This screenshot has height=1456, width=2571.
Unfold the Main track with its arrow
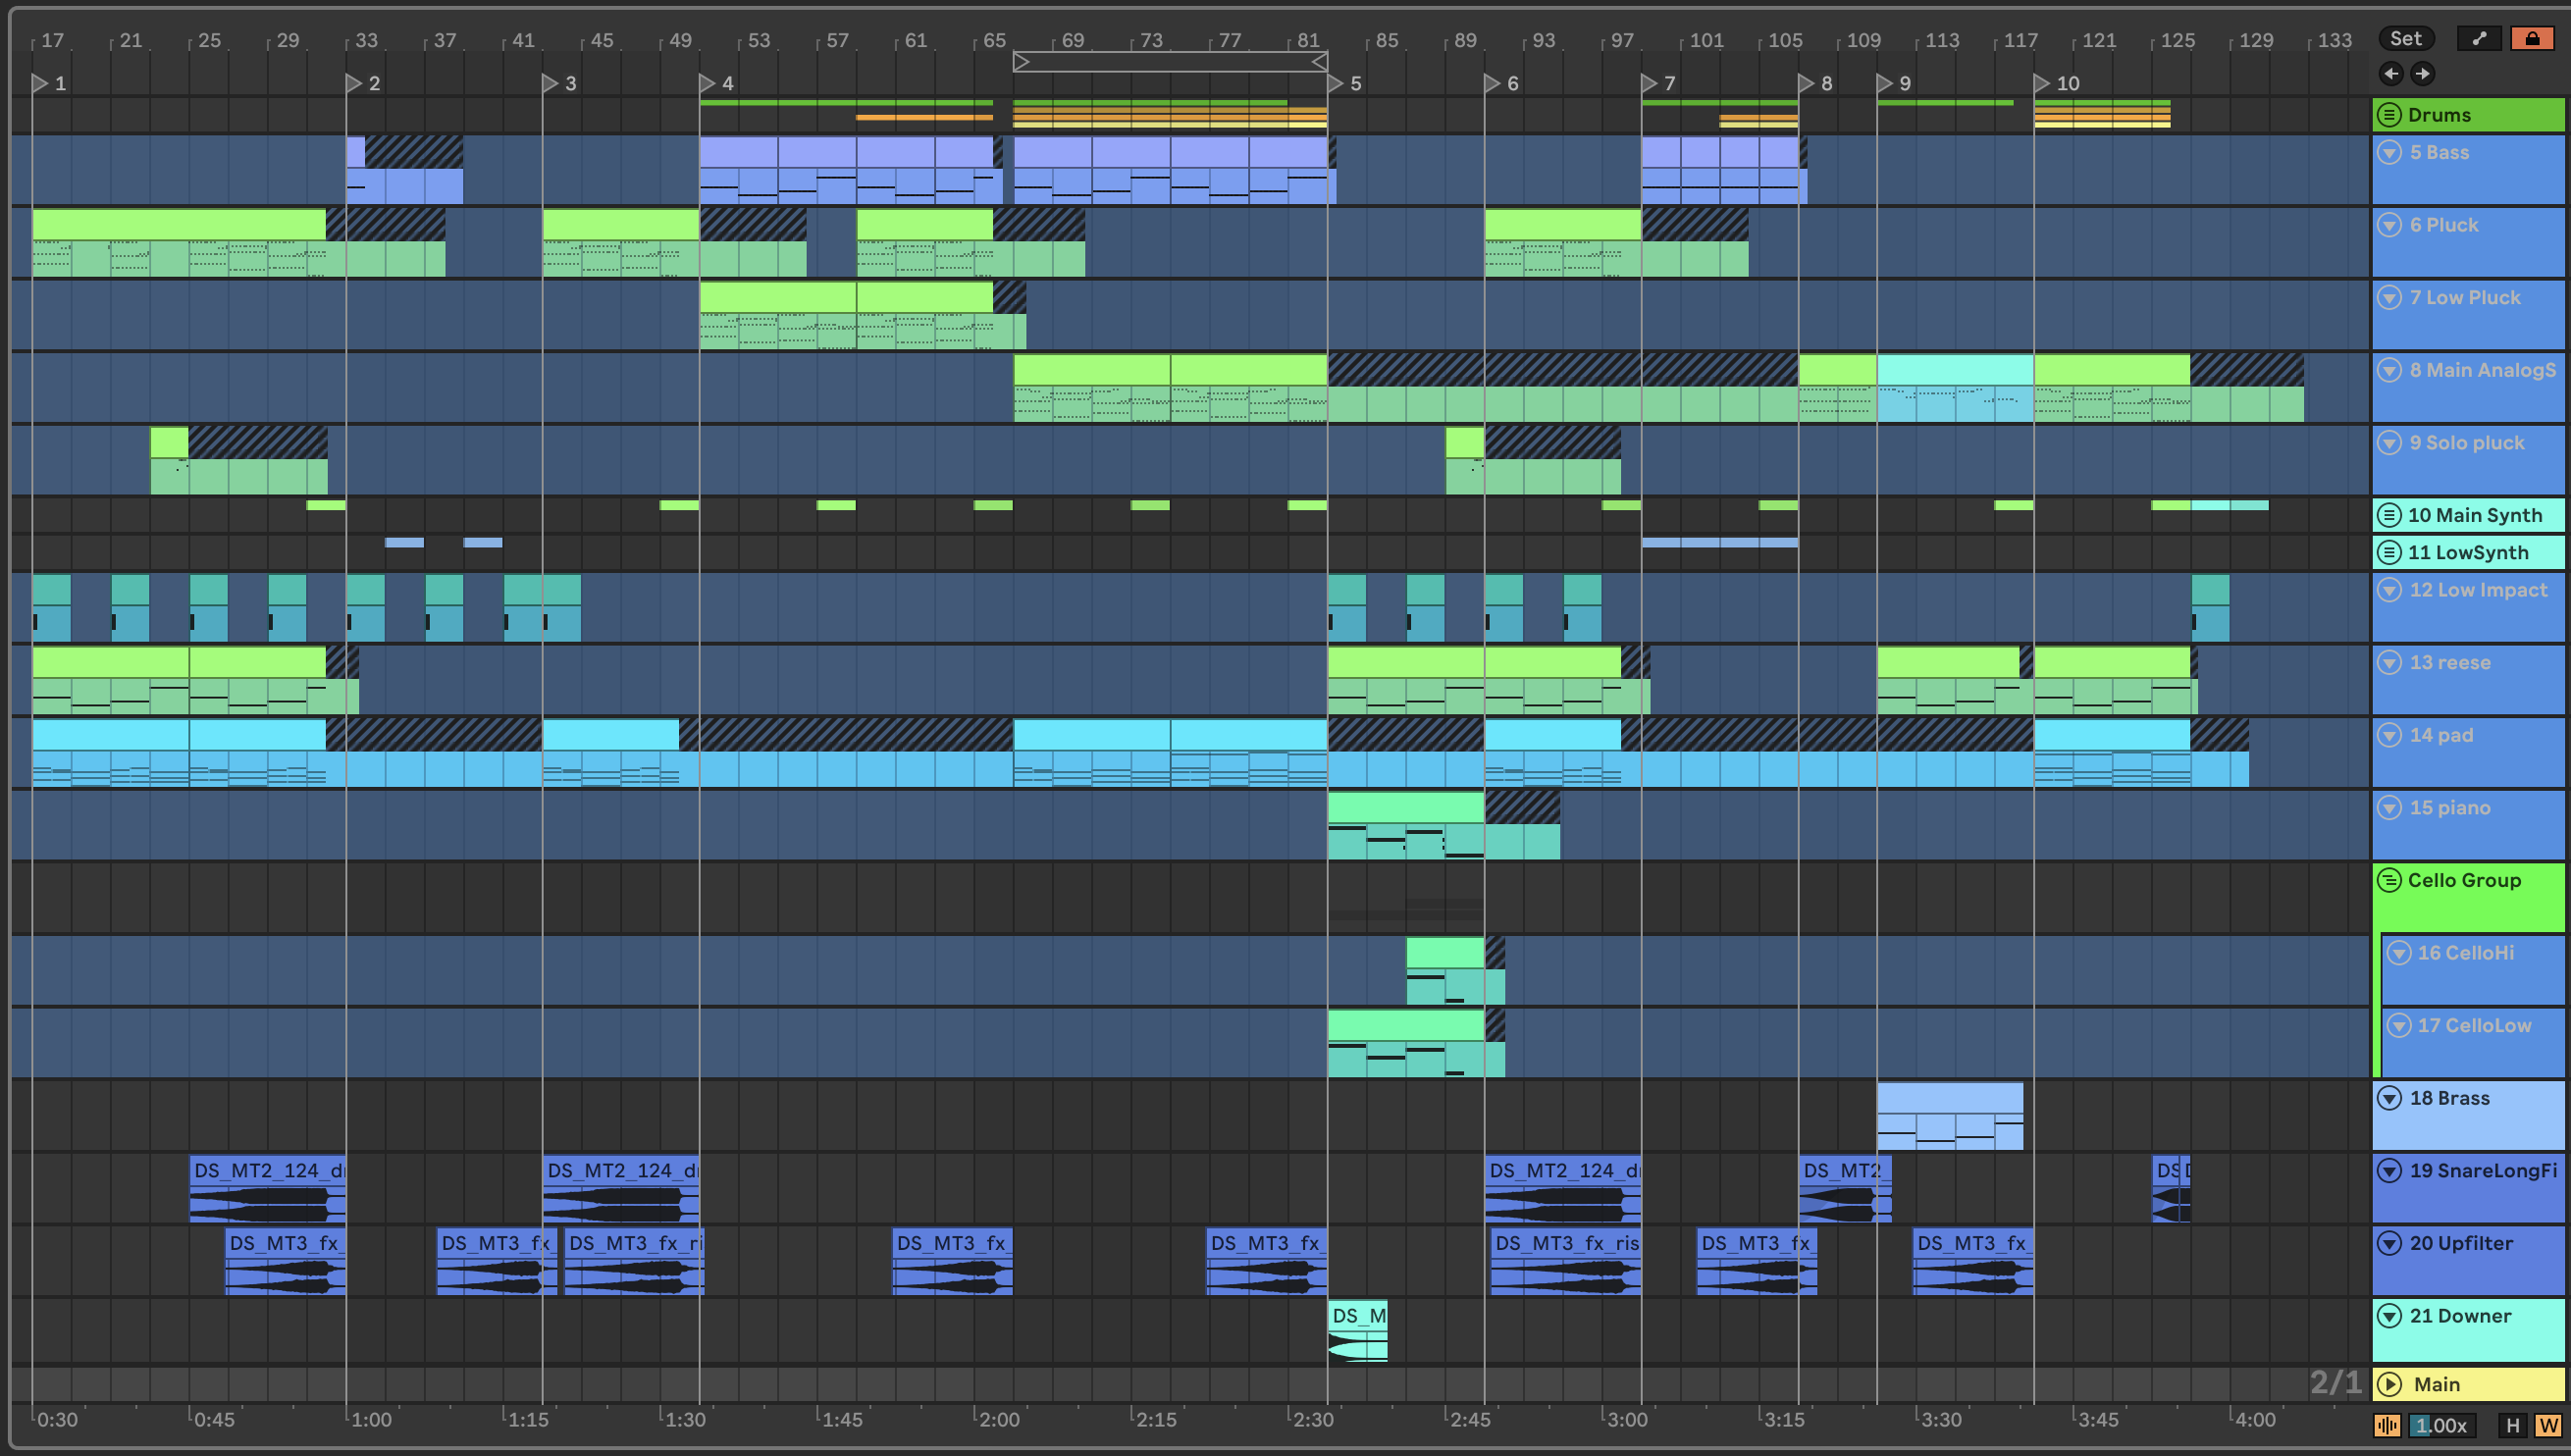click(x=2389, y=1384)
